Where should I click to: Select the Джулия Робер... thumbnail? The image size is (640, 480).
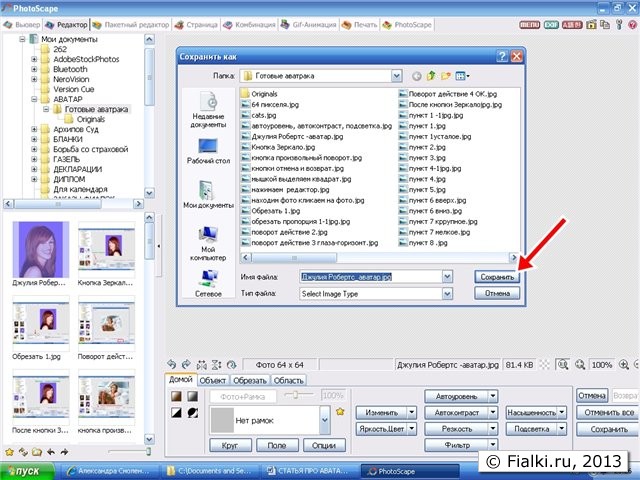(41, 253)
